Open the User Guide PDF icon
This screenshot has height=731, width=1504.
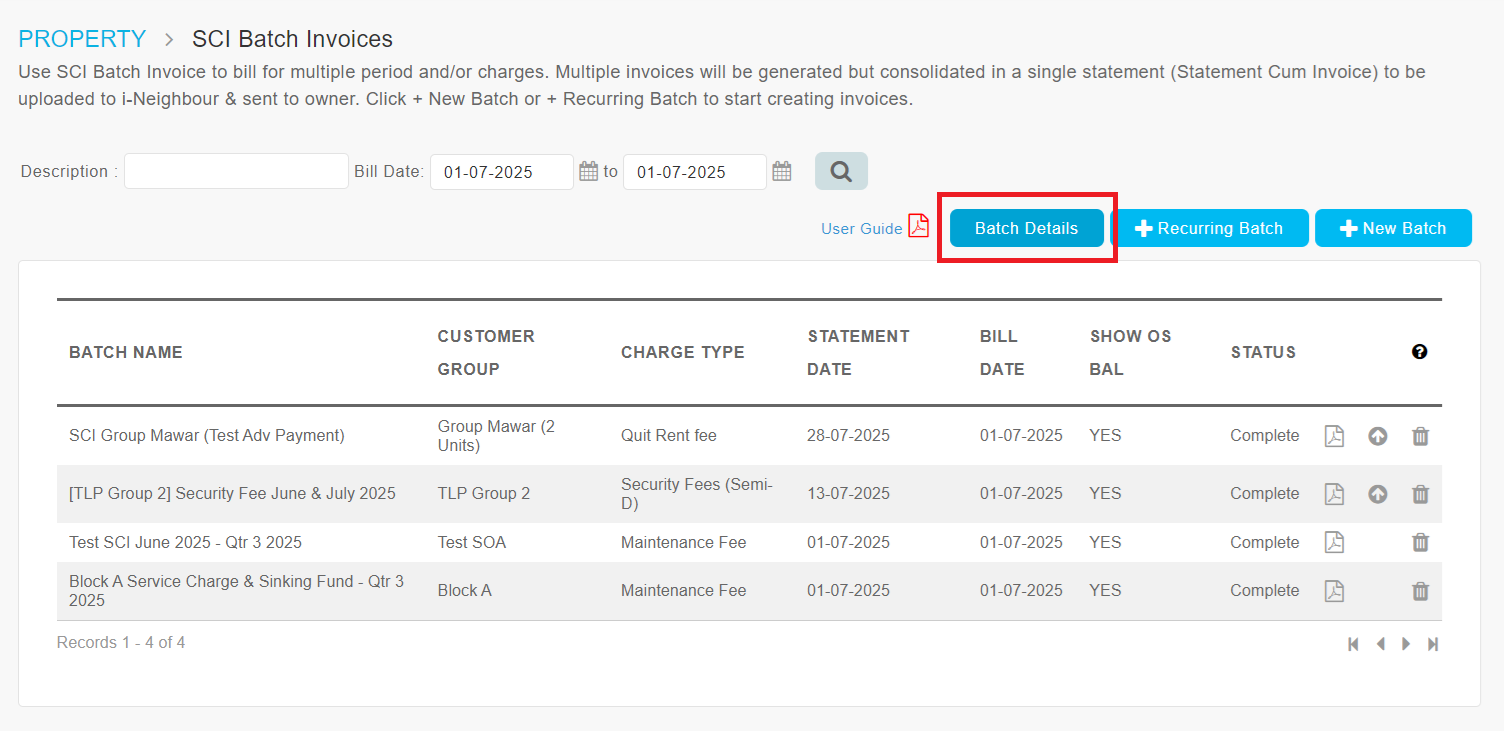pos(918,227)
